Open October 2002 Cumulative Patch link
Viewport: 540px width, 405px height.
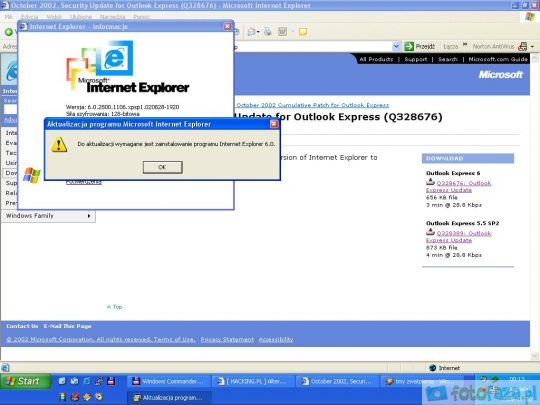pos(312,105)
